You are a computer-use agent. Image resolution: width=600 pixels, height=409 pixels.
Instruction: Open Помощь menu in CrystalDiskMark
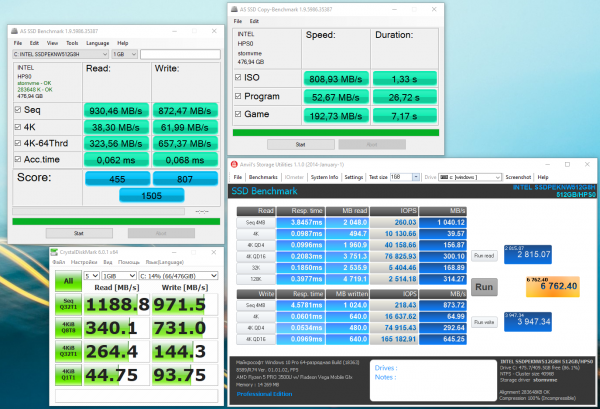click(x=129, y=262)
